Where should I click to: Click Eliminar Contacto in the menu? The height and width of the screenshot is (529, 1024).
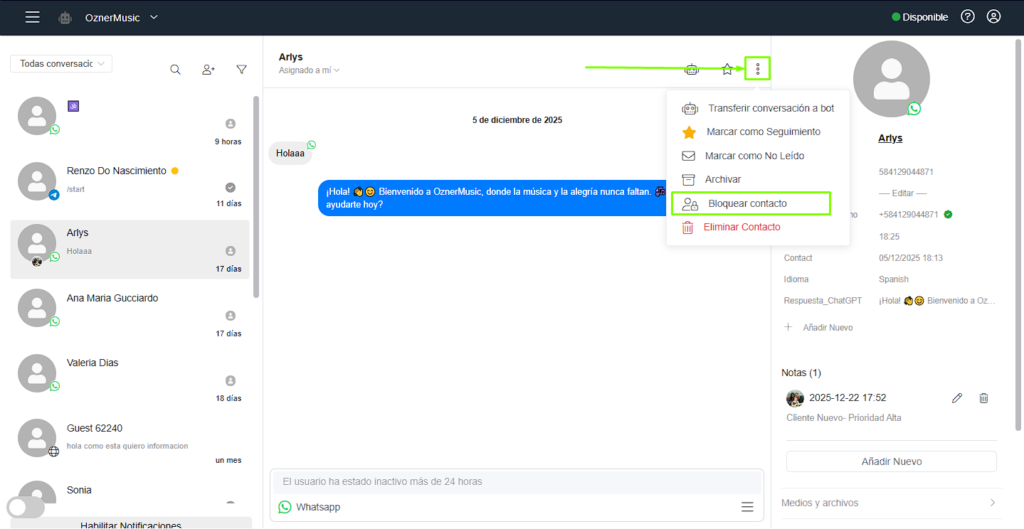741,228
